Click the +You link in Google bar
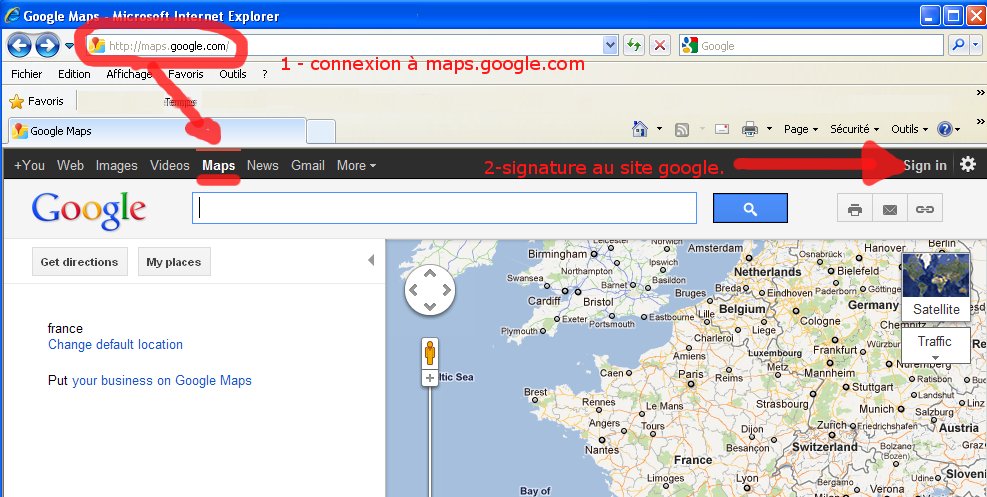The image size is (987, 497). pos(30,165)
